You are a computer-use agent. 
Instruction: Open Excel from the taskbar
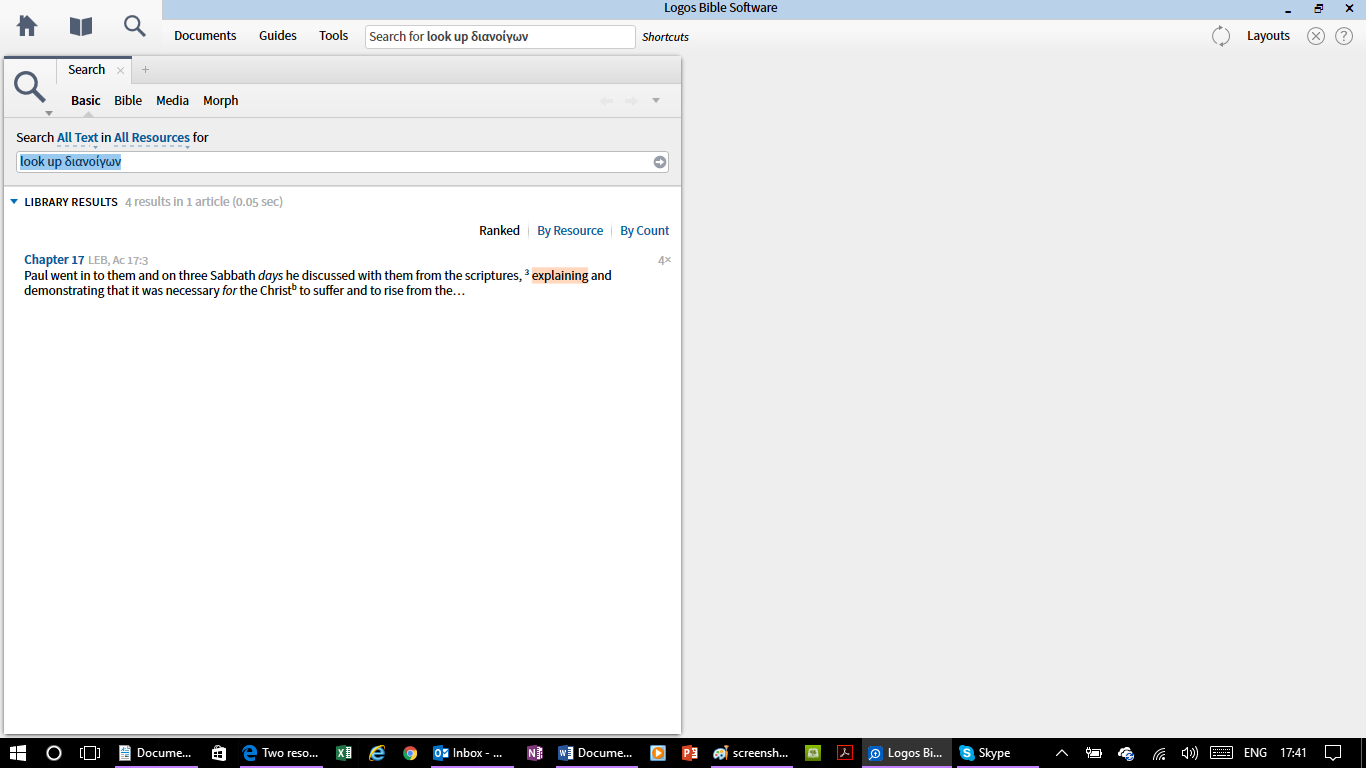344,753
